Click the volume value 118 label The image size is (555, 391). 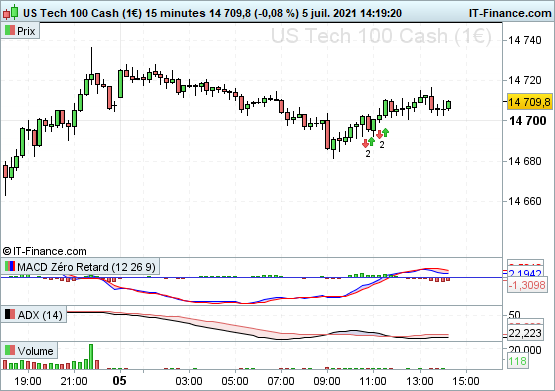tap(517, 361)
